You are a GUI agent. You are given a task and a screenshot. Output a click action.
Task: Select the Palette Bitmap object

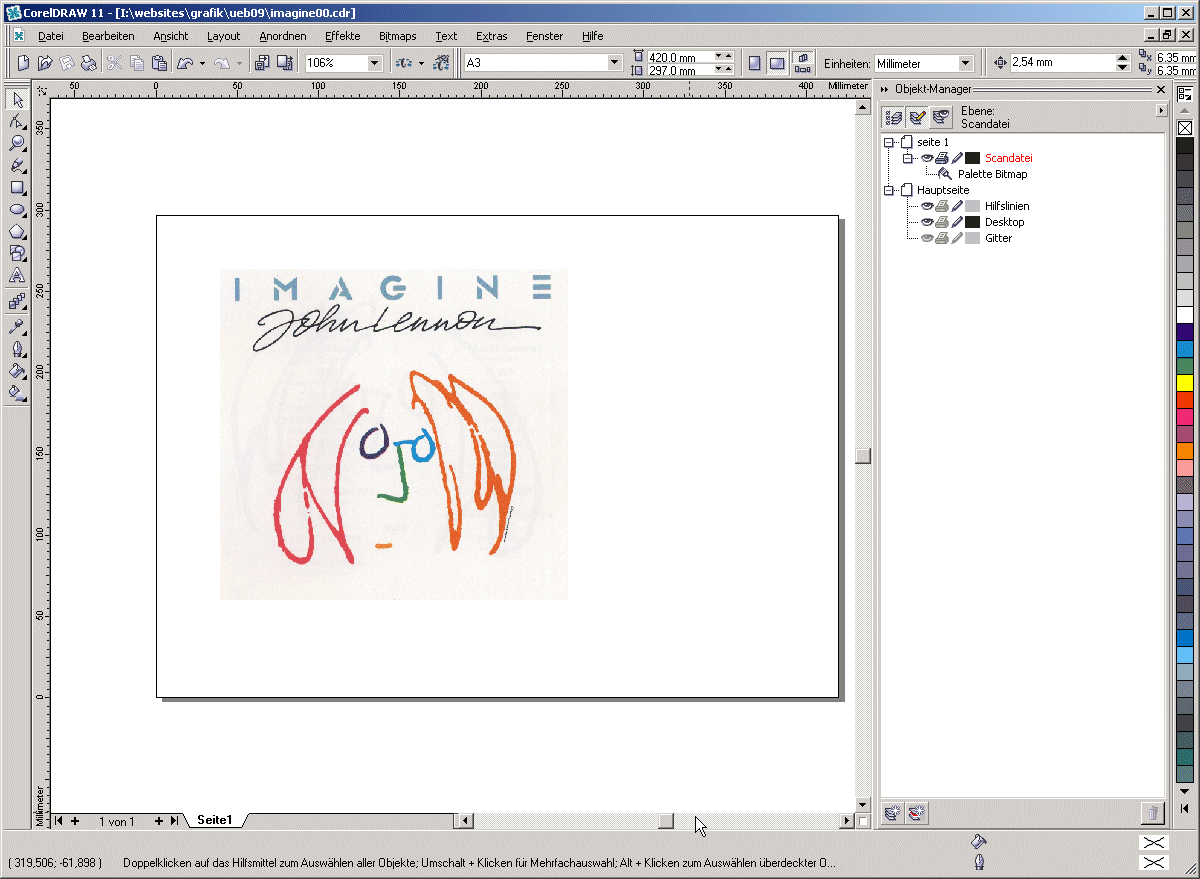click(x=992, y=174)
